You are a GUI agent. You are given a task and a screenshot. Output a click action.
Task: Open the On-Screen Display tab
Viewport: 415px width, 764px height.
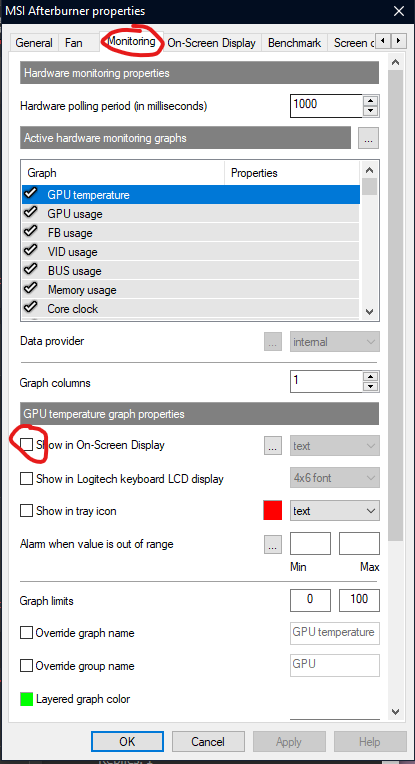pos(211,42)
